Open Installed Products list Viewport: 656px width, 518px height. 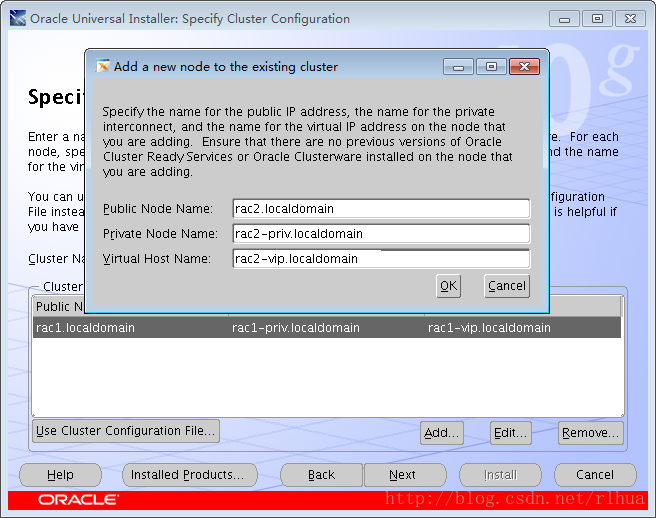tap(190, 475)
